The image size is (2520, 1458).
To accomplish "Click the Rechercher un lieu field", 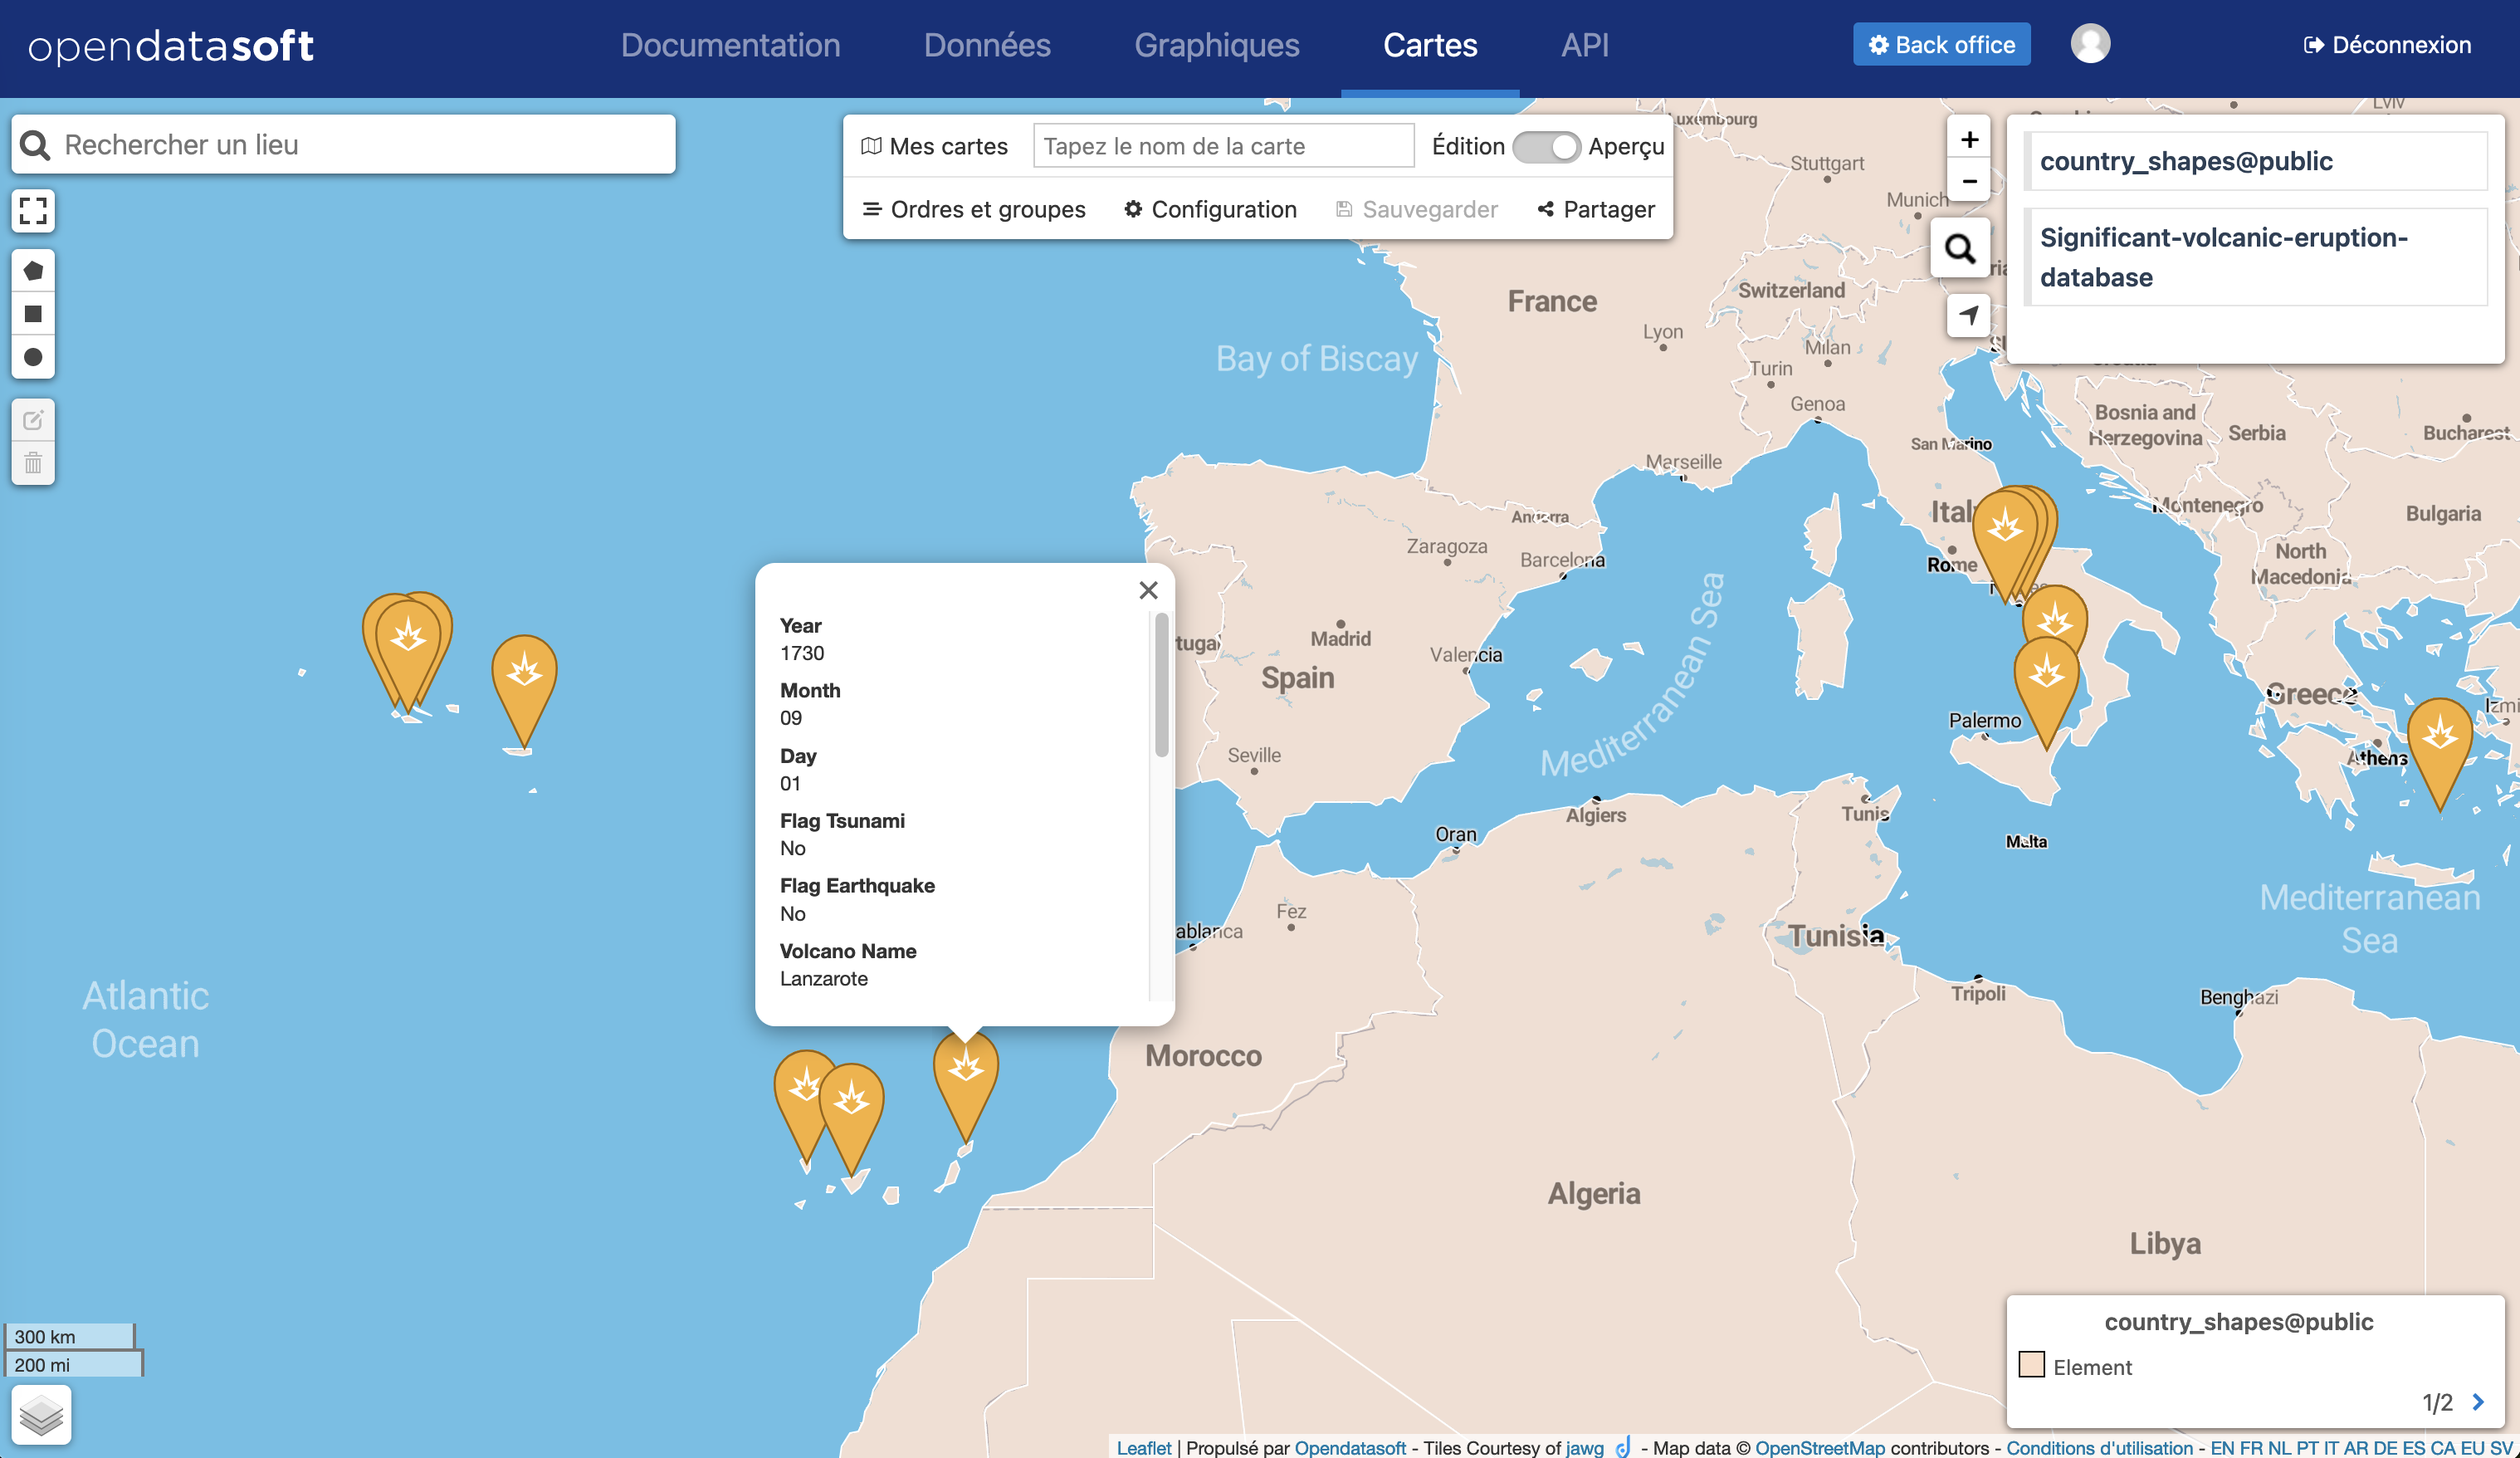I will [360, 145].
